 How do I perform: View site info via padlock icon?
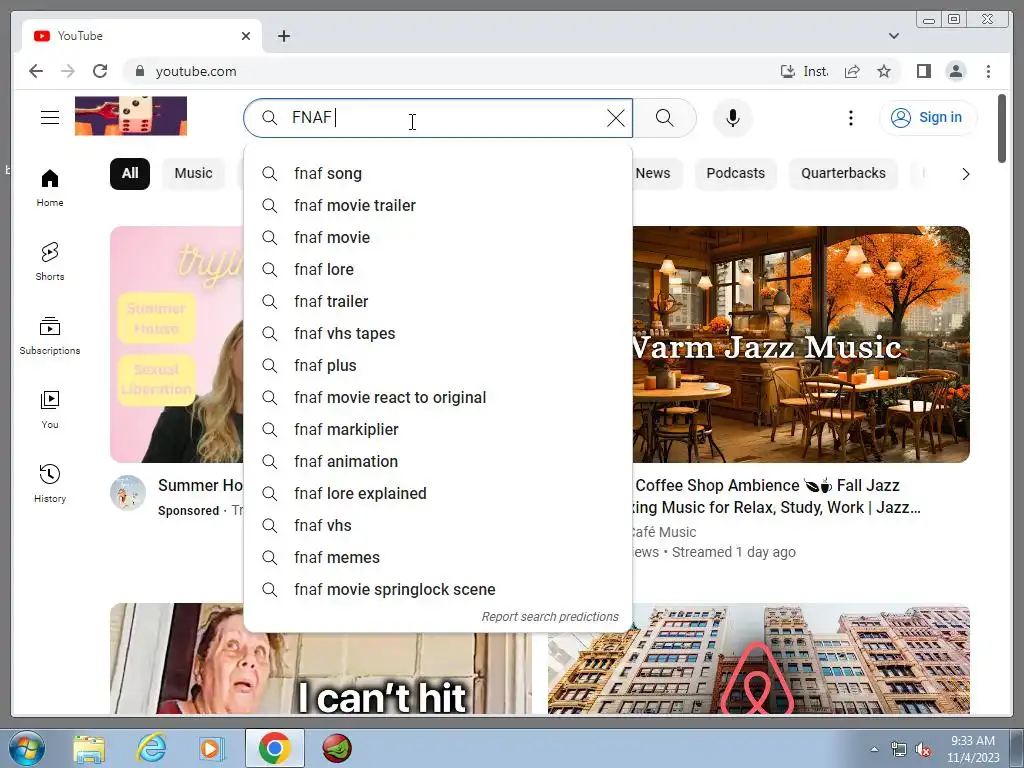coord(139,71)
